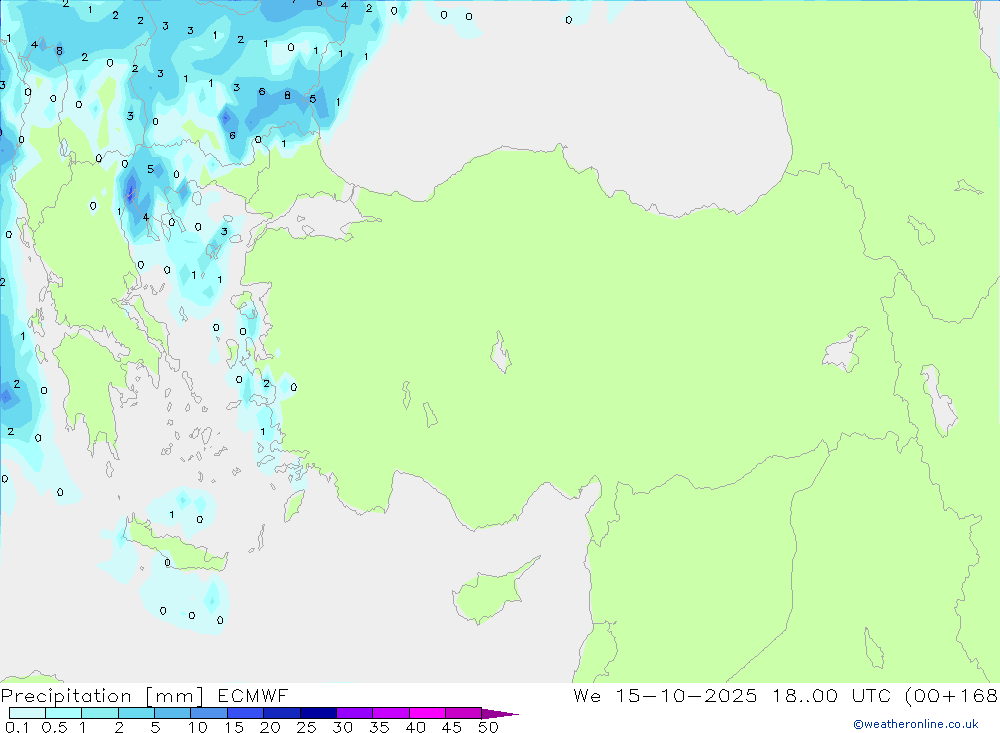Pick the 40–45 mm magenta legend swatch
1000x733 pixels.
click(x=427, y=713)
